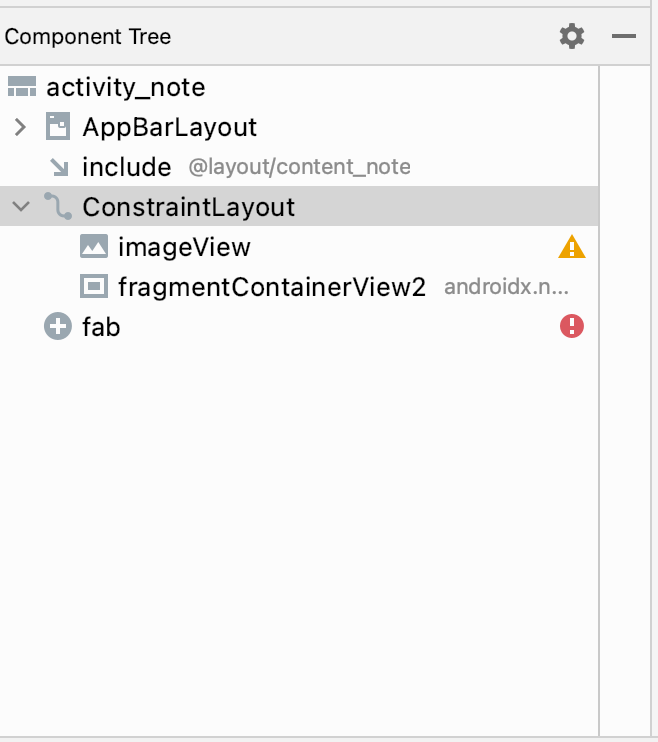Select the activity_note root item

click(x=125, y=87)
